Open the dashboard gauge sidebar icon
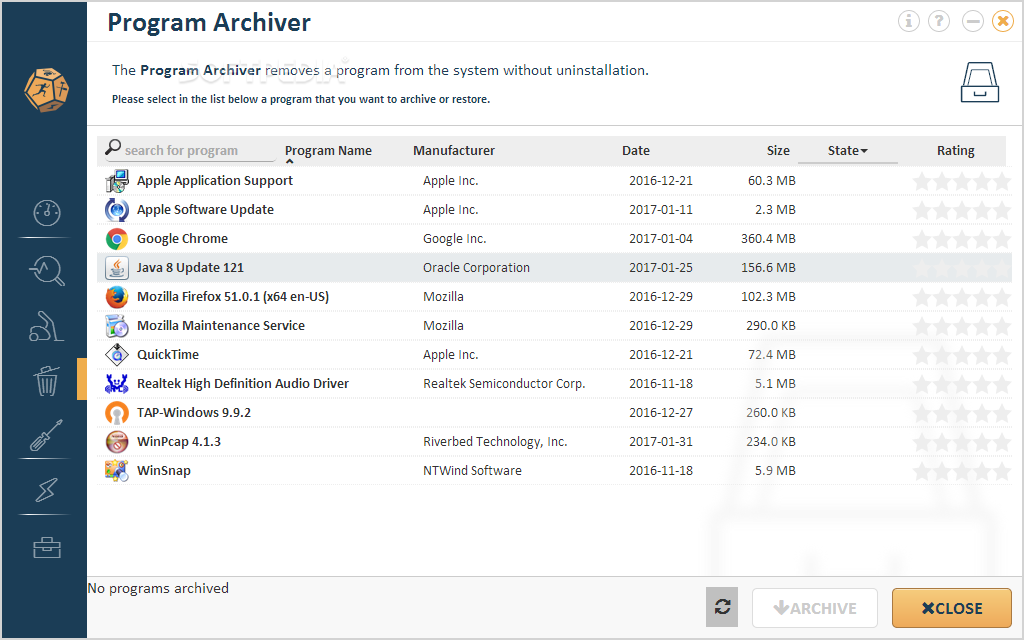The image size is (1024, 640). point(46,212)
